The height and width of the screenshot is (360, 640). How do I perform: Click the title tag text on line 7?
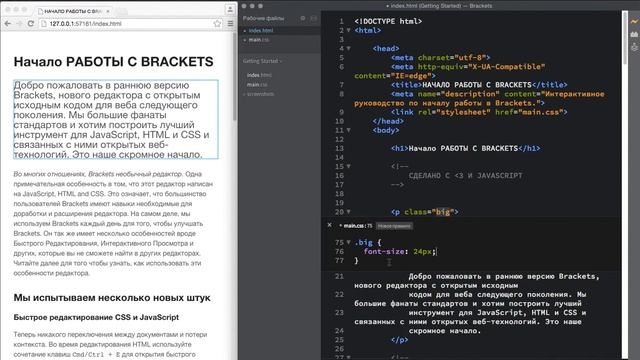[477, 85]
